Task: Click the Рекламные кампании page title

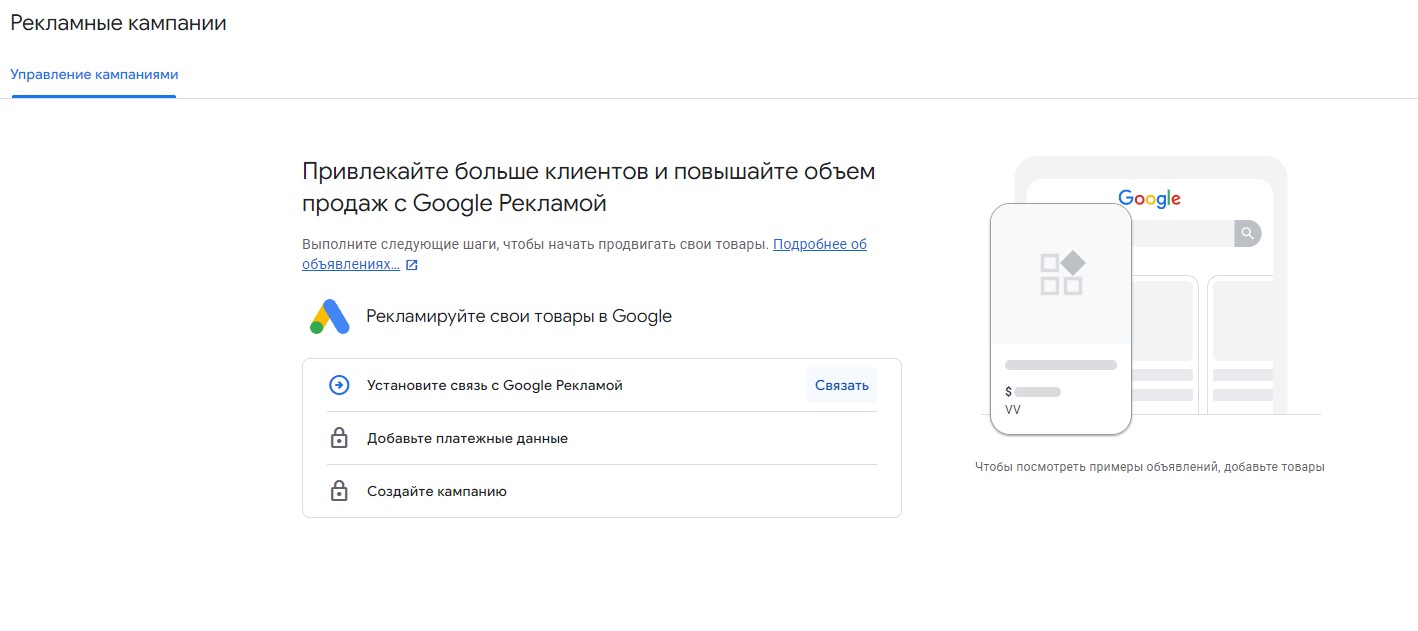Action: click(x=118, y=24)
